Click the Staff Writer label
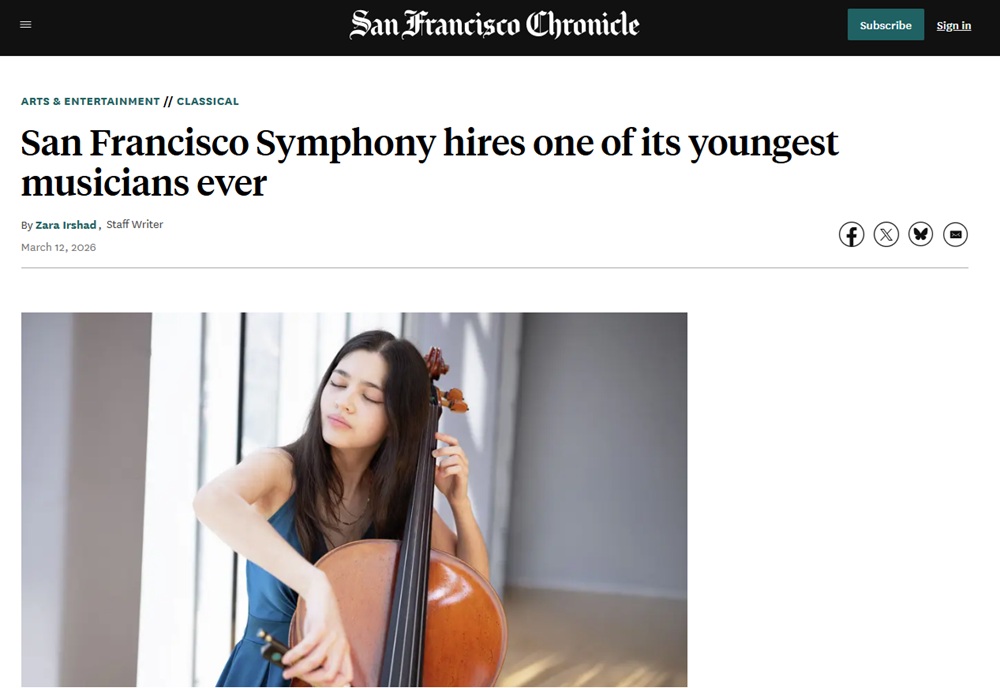 point(135,225)
